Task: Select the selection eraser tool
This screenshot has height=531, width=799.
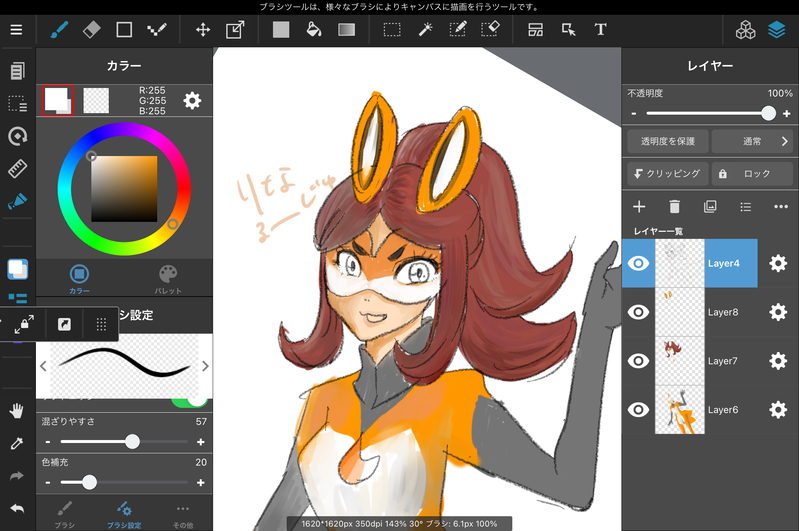Action: pos(490,30)
